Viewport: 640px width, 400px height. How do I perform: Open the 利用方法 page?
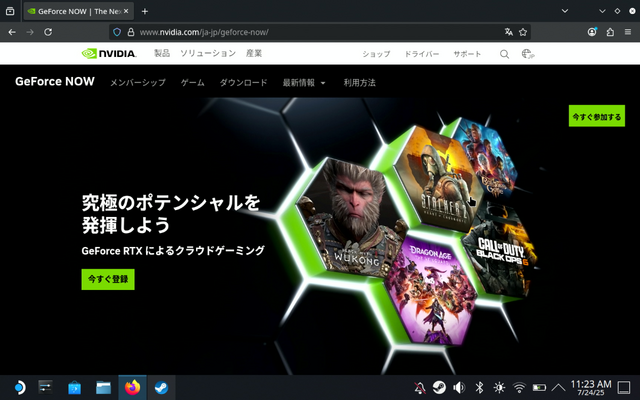[360, 82]
